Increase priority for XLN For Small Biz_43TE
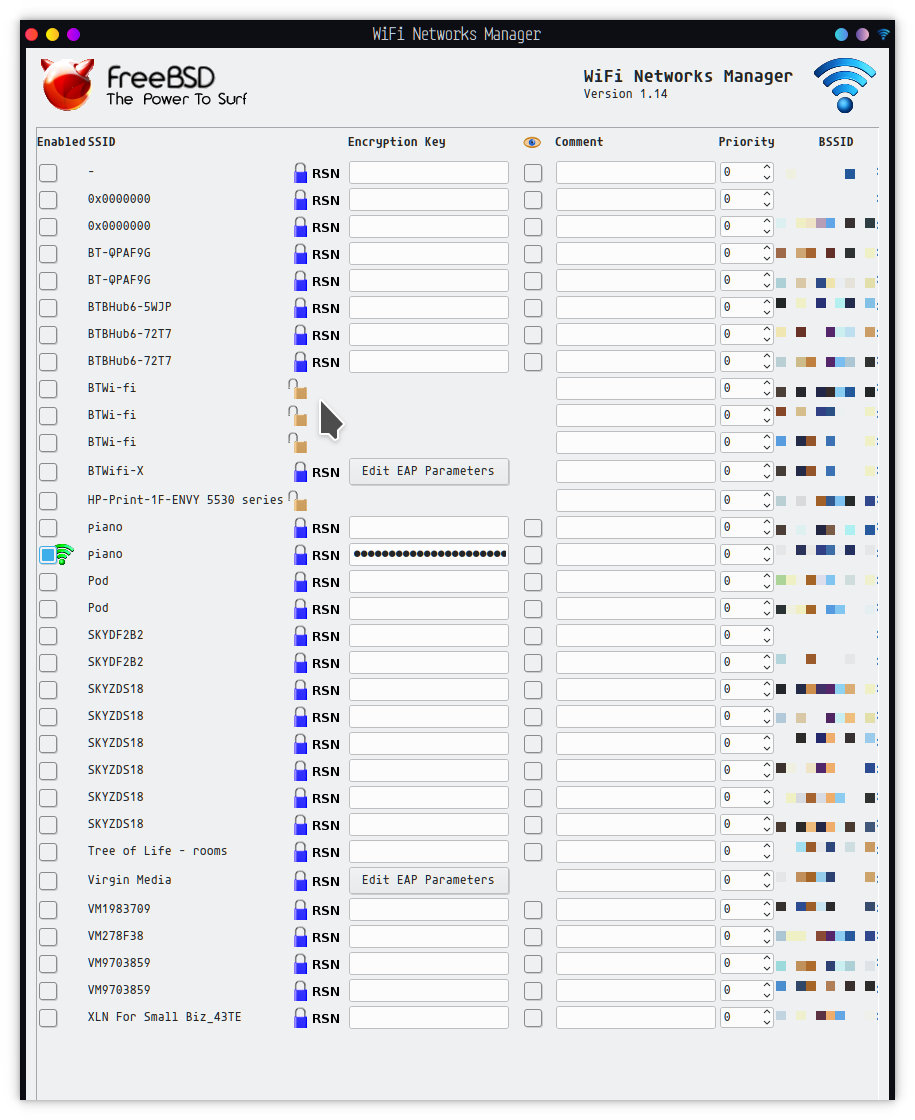This screenshot has height=1120, width=915. pyautogui.click(x=767, y=1013)
